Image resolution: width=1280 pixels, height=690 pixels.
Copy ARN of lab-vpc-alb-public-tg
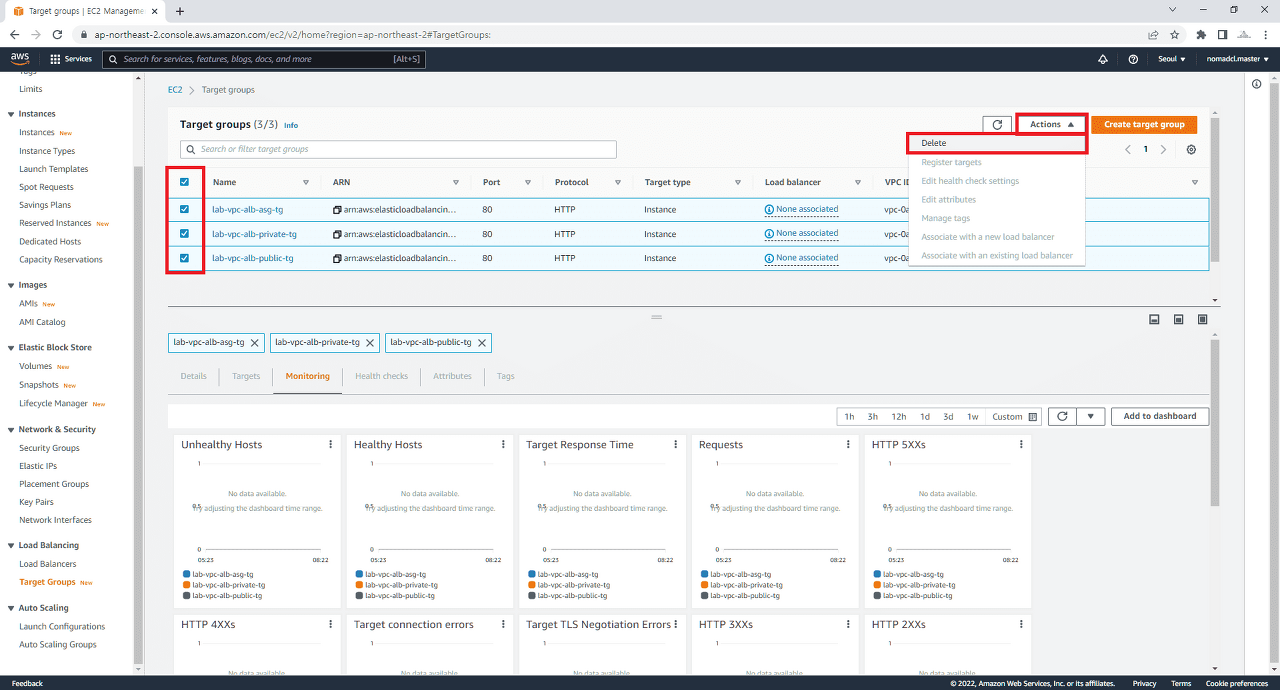click(x=338, y=258)
